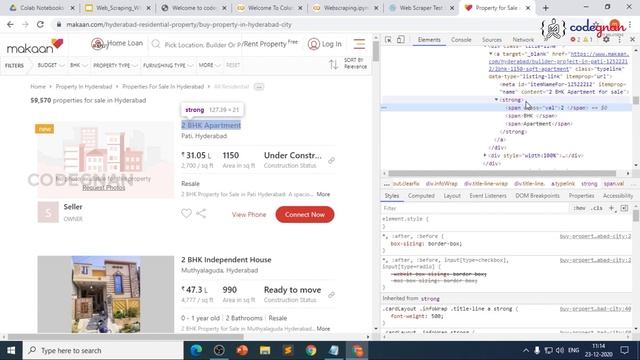Collapse the <strong> node in the DOM tree
The image size is (640, 360).
pos(496,100)
